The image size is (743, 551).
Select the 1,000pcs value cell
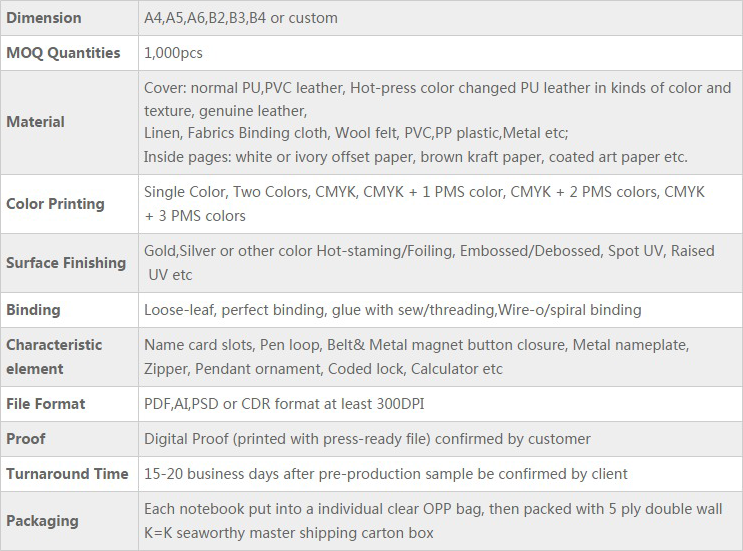coord(175,53)
